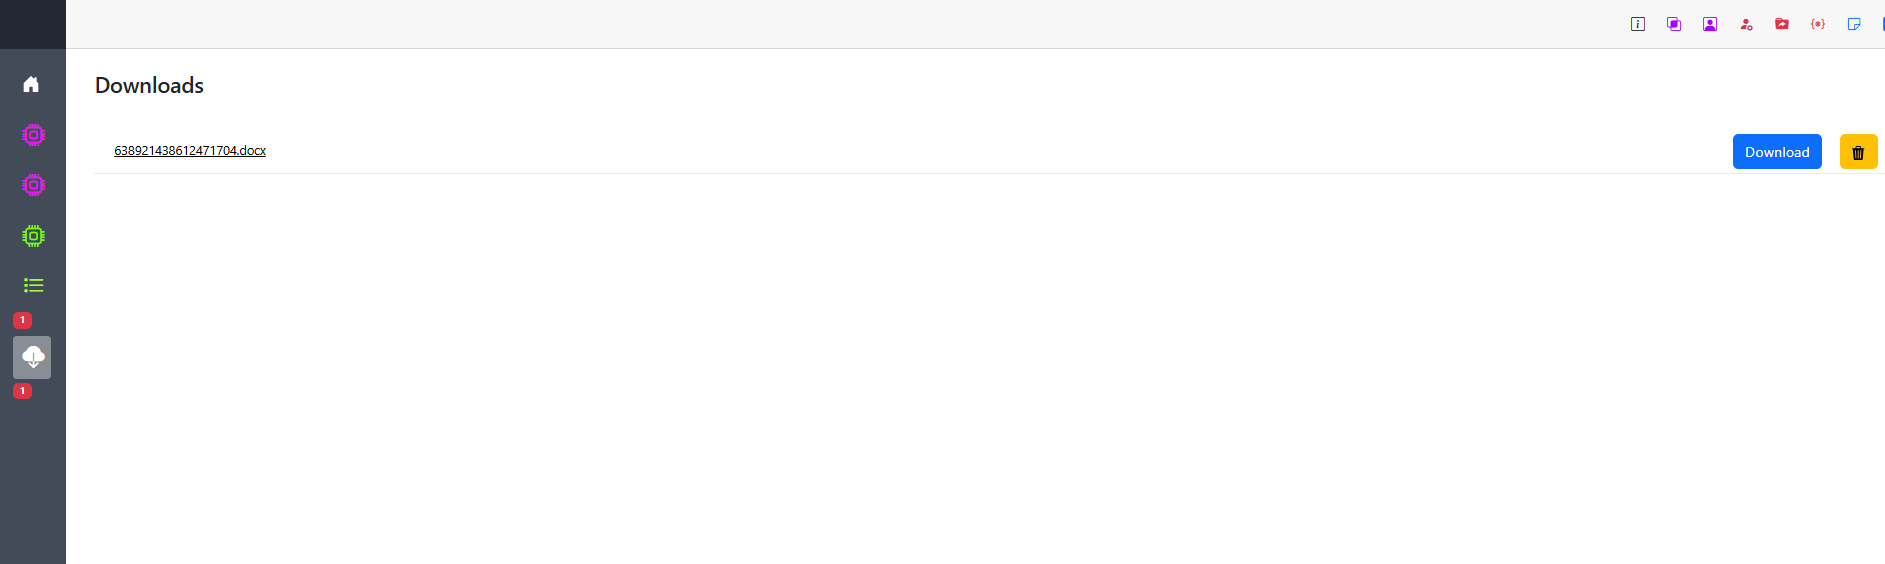This screenshot has width=1885, height=564.
Task: Click the red badge below the cloud download icon
Action: click(22, 391)
